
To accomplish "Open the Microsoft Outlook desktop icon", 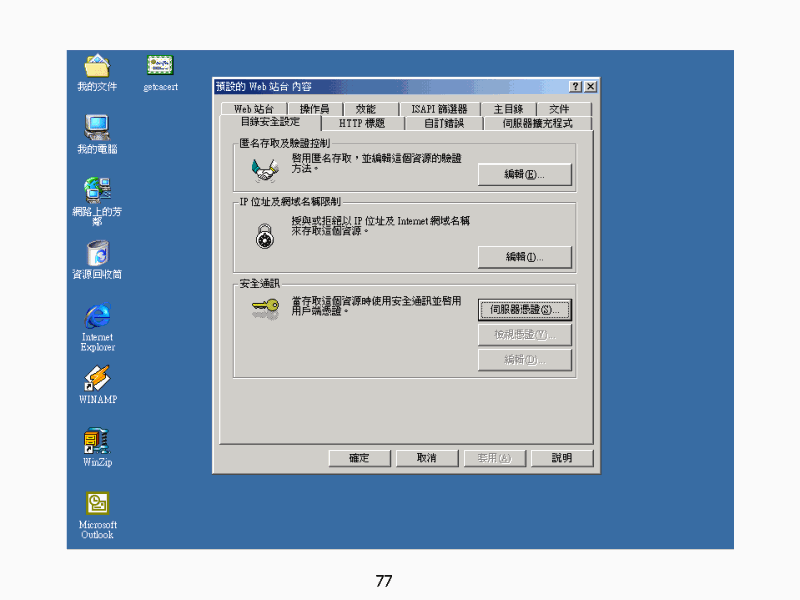I will [x=97, y=504].
